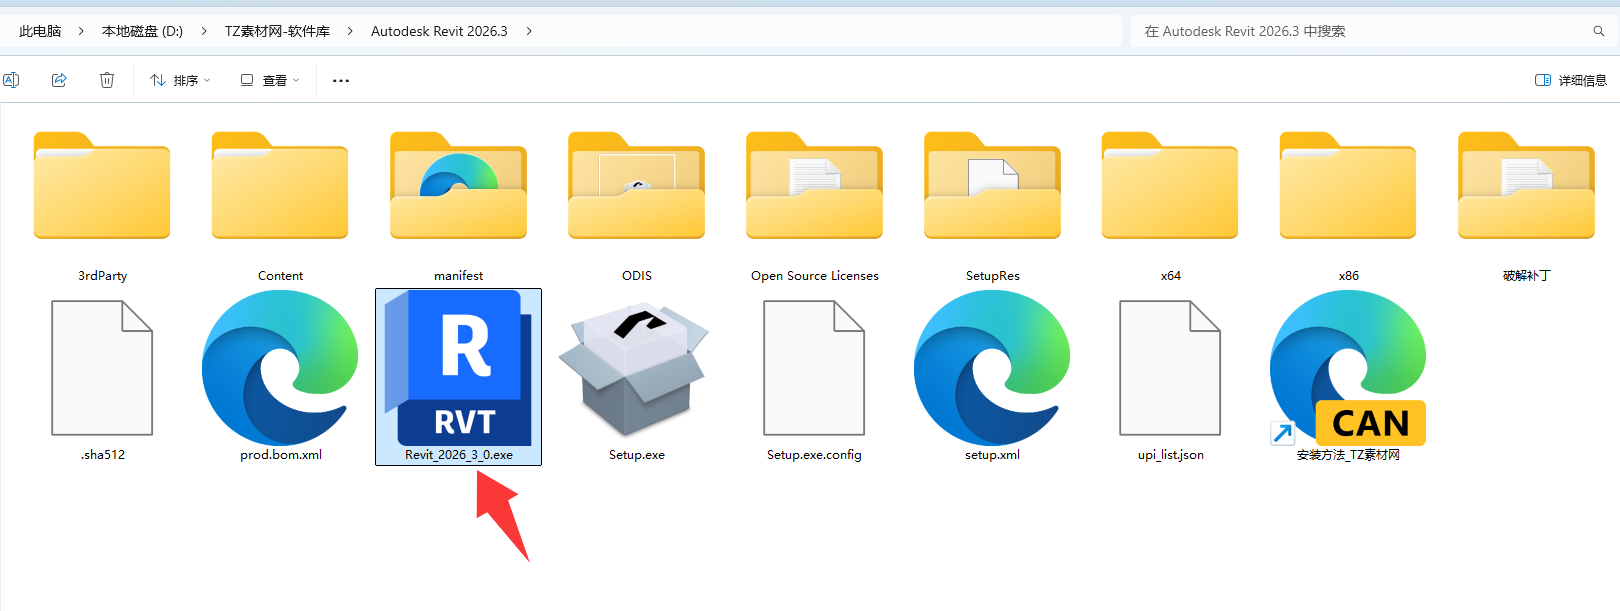
Task: Expand the chevron after TZ素材网-软件库
Action: [x=350, y=31]
